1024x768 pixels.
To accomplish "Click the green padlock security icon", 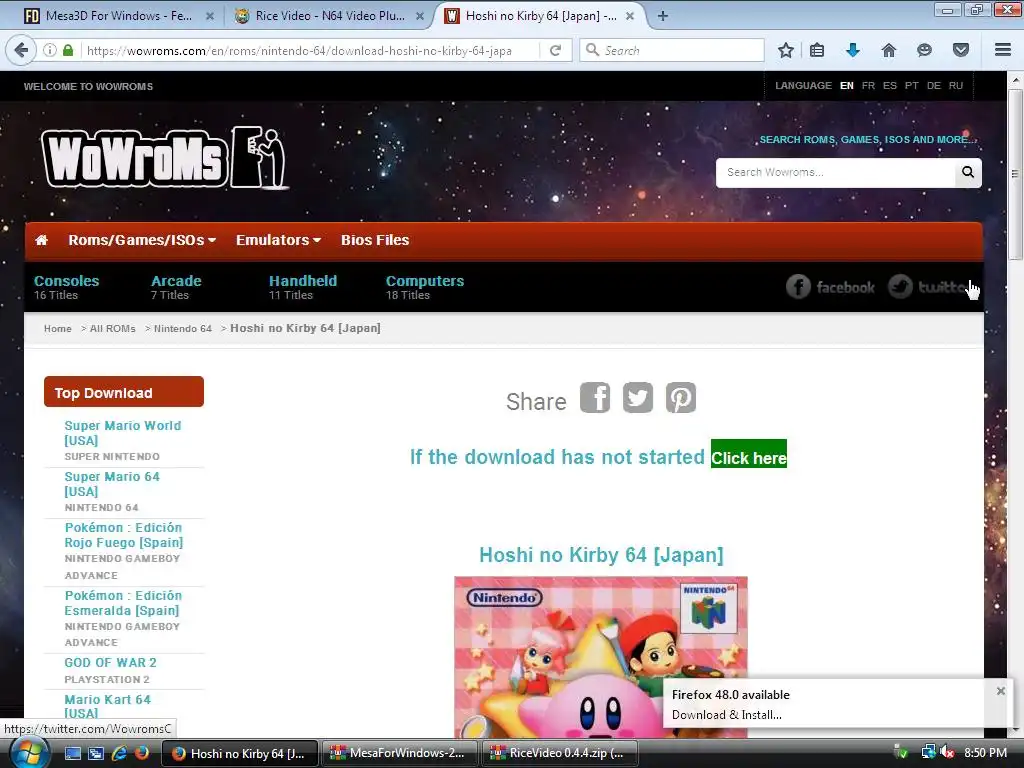I will pyautogui.click(x=68, y=50).
